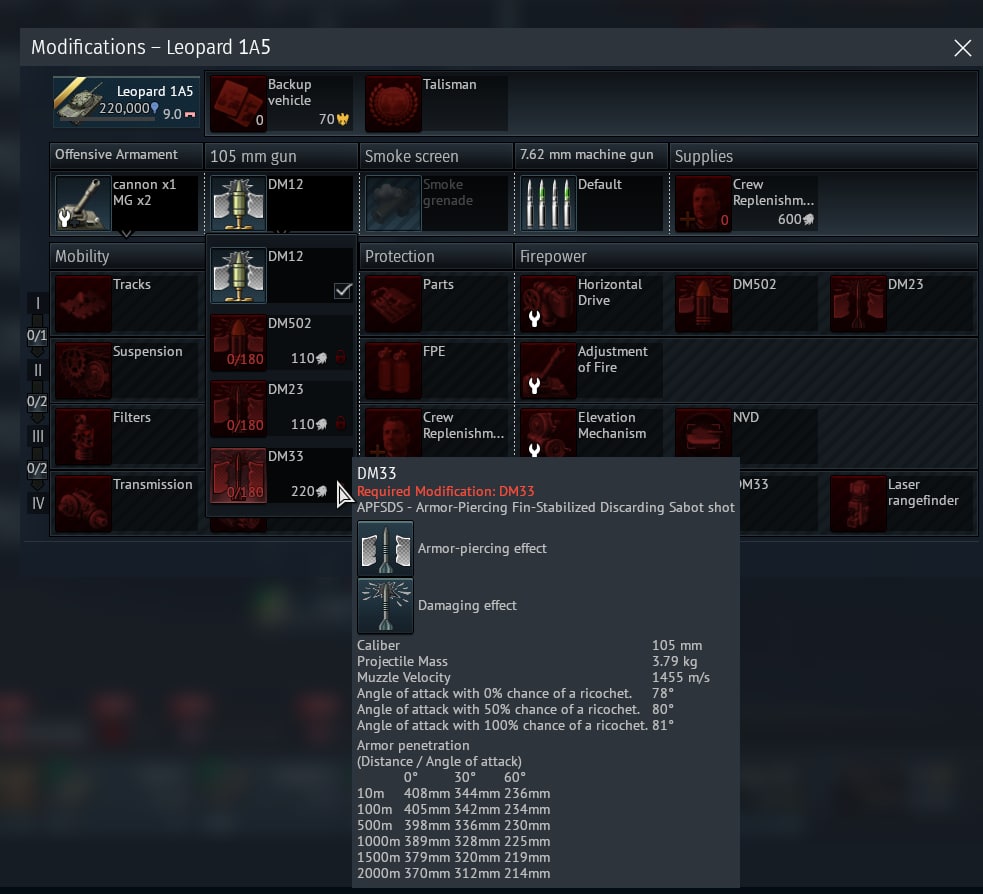Open the 105 mm gun DM12 ammo selector
The height and width of the screenshot is (894, 983).
click(x=281, y=203)
